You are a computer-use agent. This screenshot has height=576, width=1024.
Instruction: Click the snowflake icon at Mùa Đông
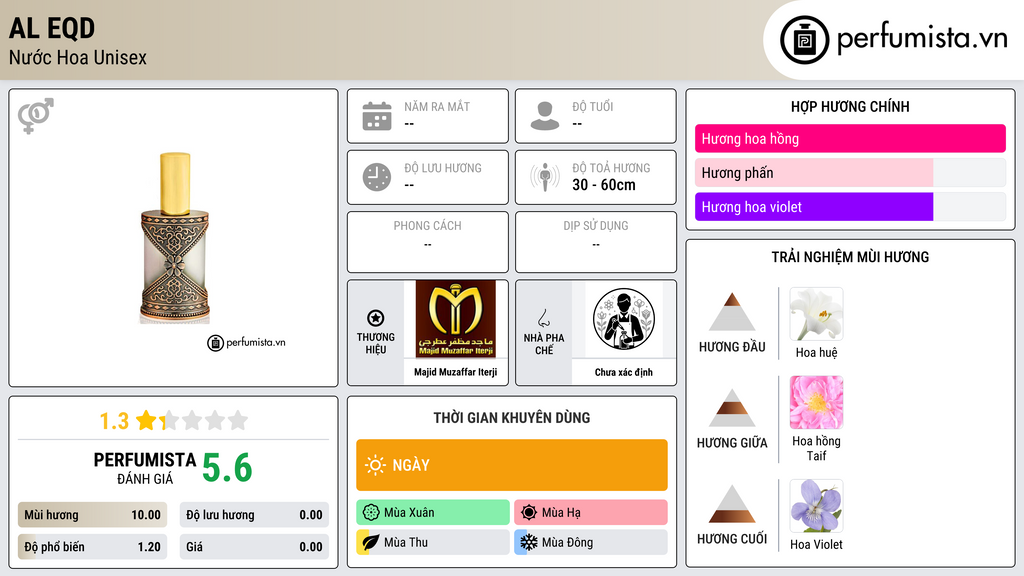click(529, 542)
